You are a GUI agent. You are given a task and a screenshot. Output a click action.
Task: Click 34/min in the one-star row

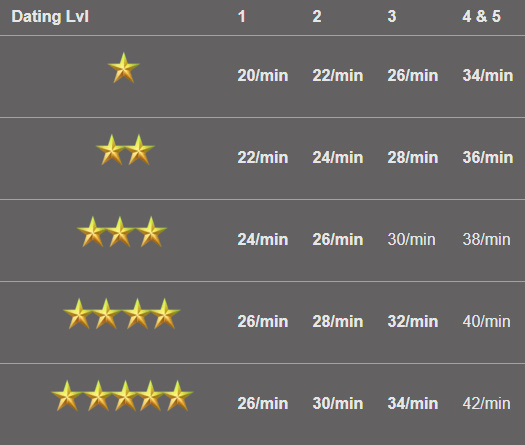[x=488, y=75]
